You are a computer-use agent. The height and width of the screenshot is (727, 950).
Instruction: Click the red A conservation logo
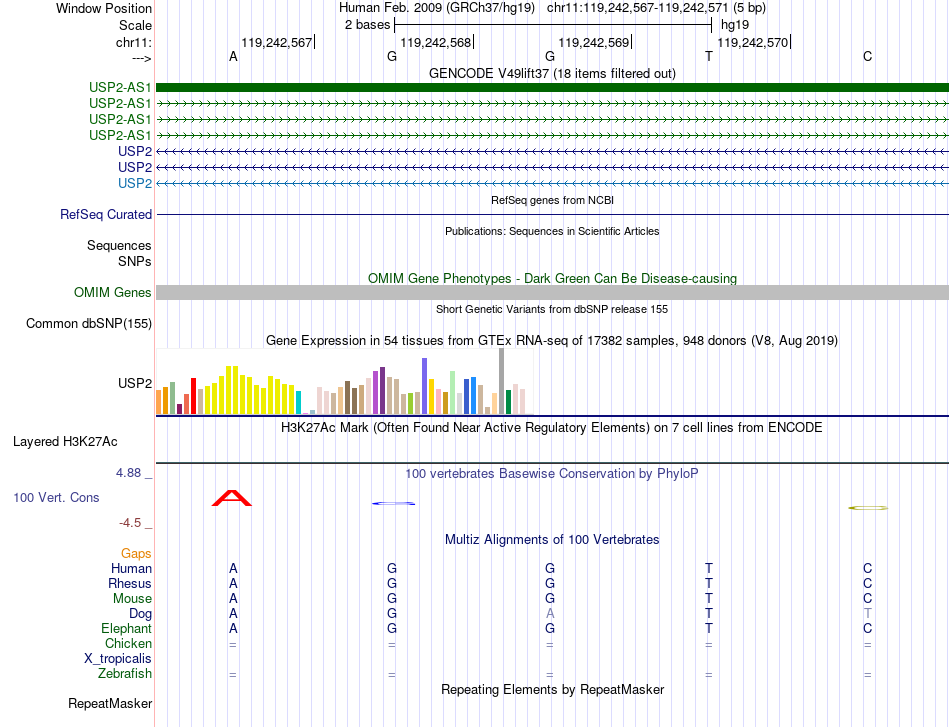[x=232, y=498]
